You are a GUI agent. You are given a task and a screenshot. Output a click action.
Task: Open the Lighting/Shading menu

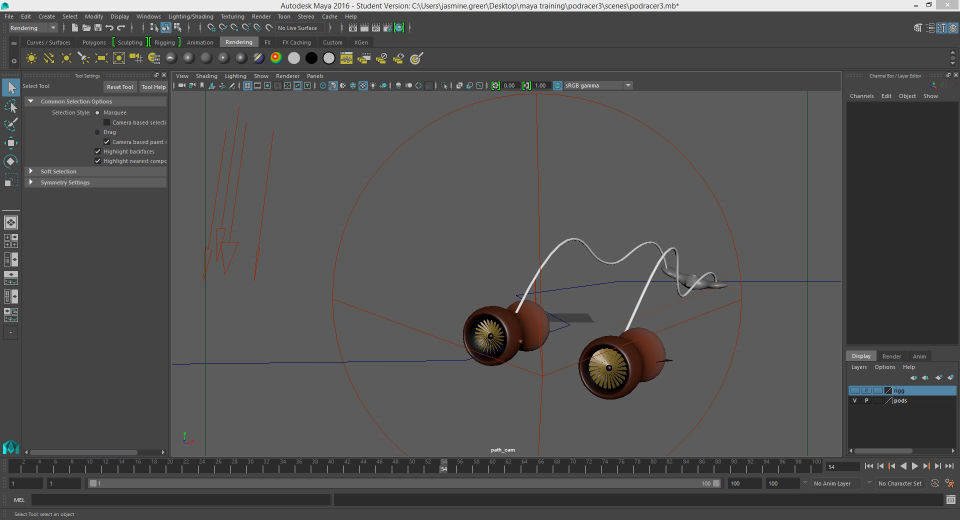pos(190,16)
